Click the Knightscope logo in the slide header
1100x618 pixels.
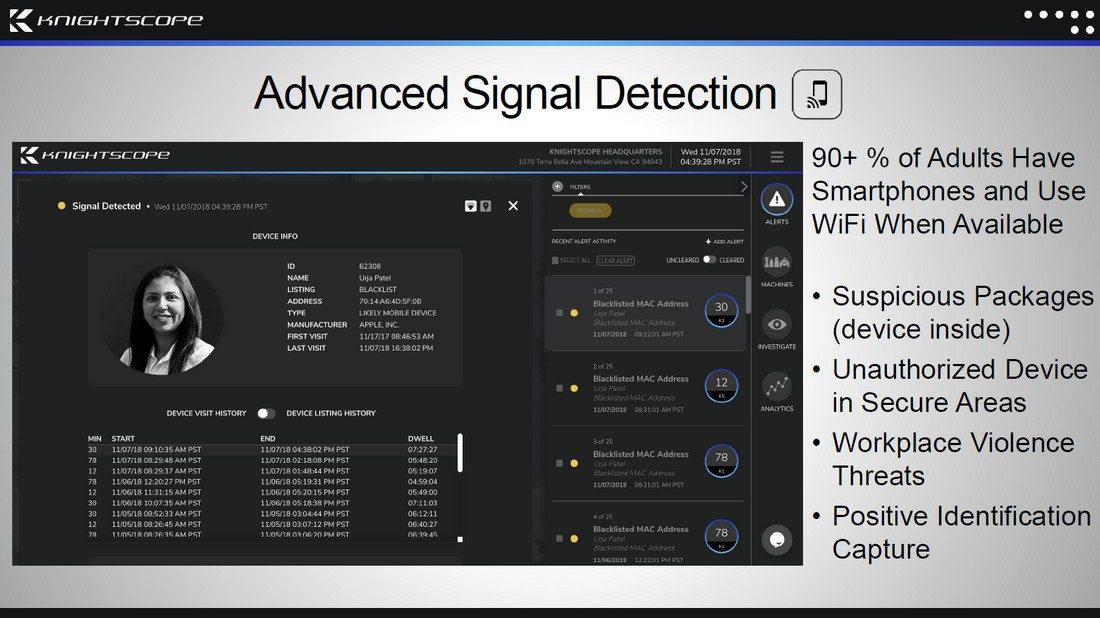click(106, 20)
